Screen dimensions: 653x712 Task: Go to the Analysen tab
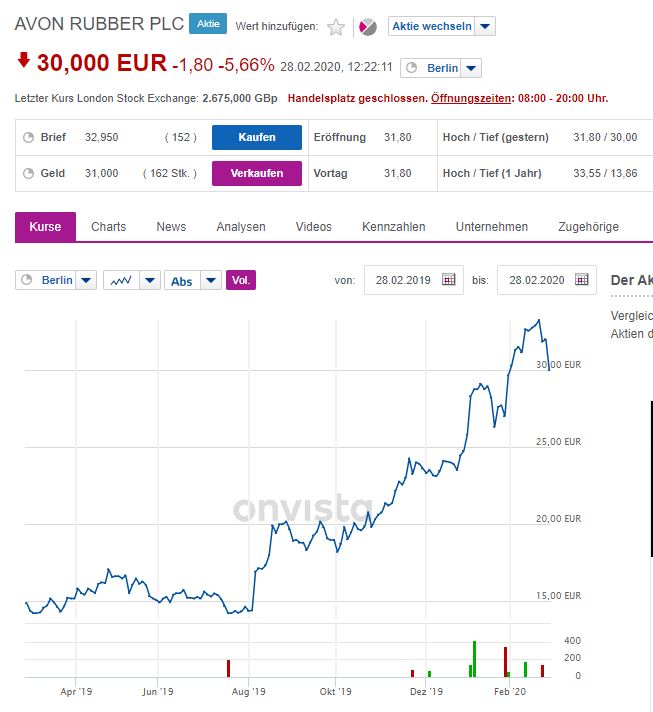(x=241, y=227)
